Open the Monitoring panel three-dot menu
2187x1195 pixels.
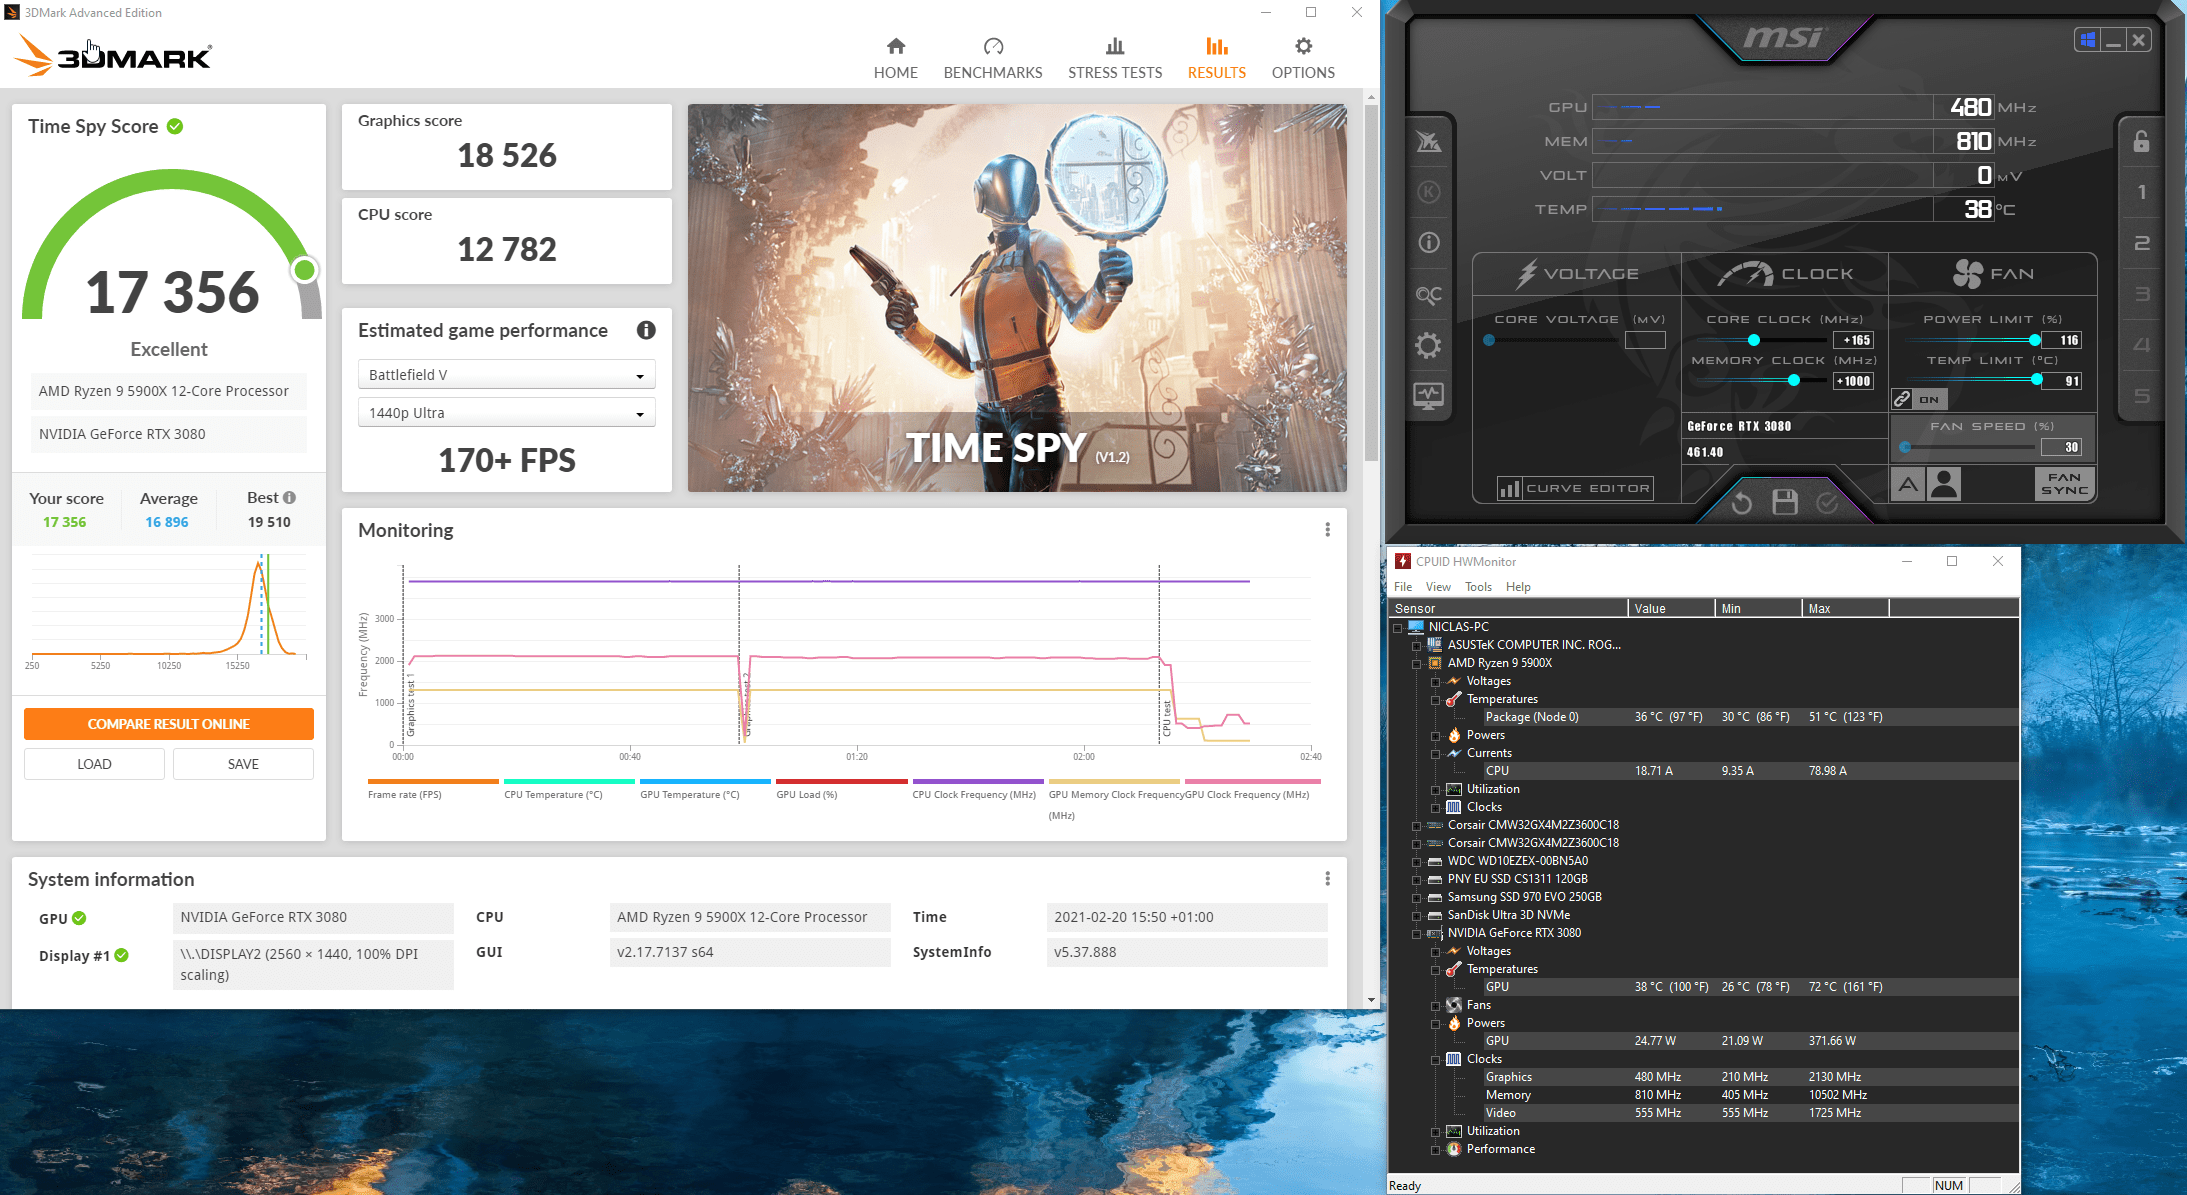pos(1327,529)
